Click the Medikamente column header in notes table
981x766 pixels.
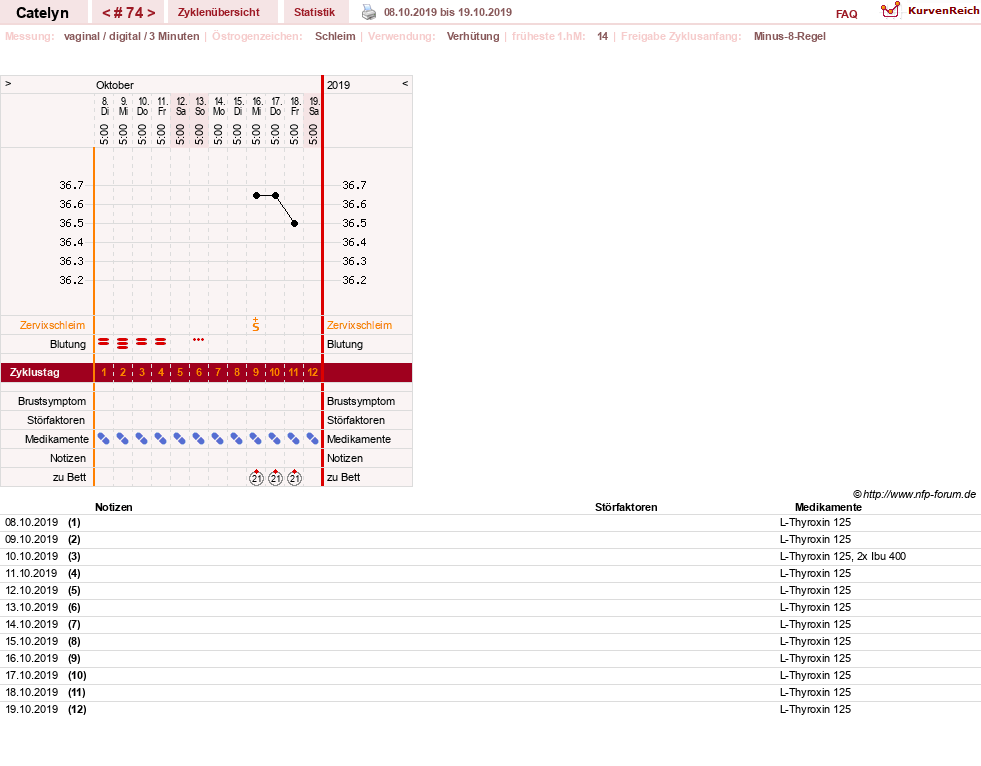[x=828, y=507]
